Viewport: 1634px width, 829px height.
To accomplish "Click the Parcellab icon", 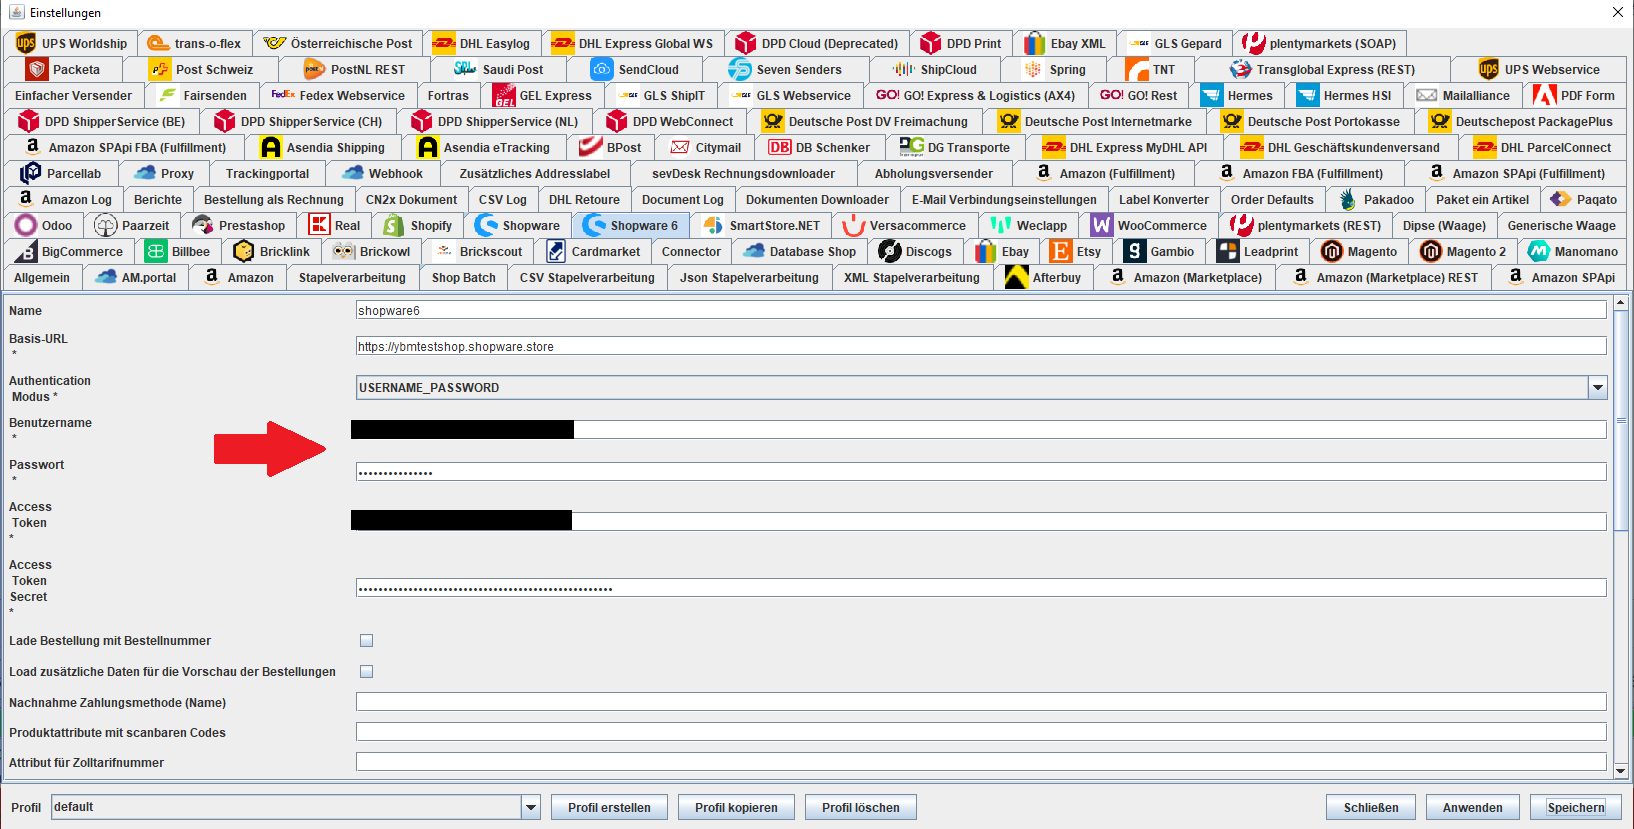I will click(x=31, y=173).
